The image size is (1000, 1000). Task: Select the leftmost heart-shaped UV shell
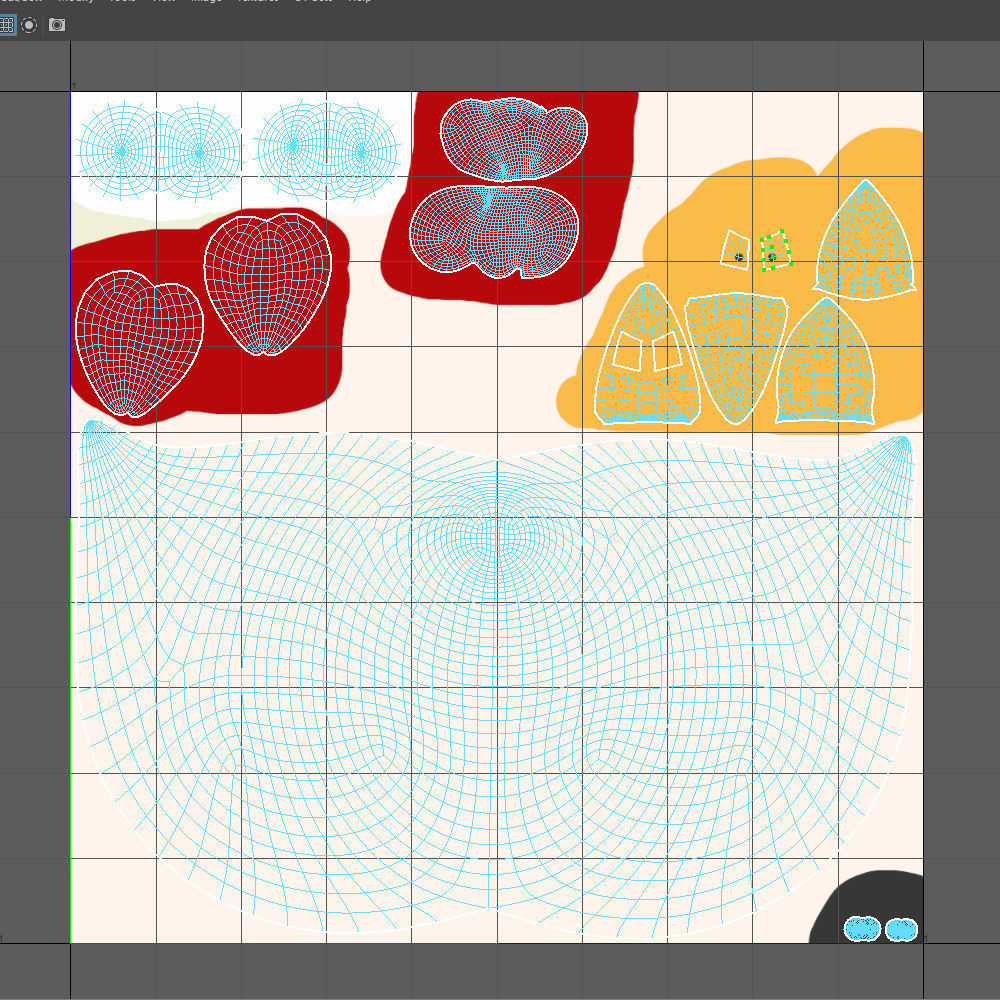click(139, 343)
